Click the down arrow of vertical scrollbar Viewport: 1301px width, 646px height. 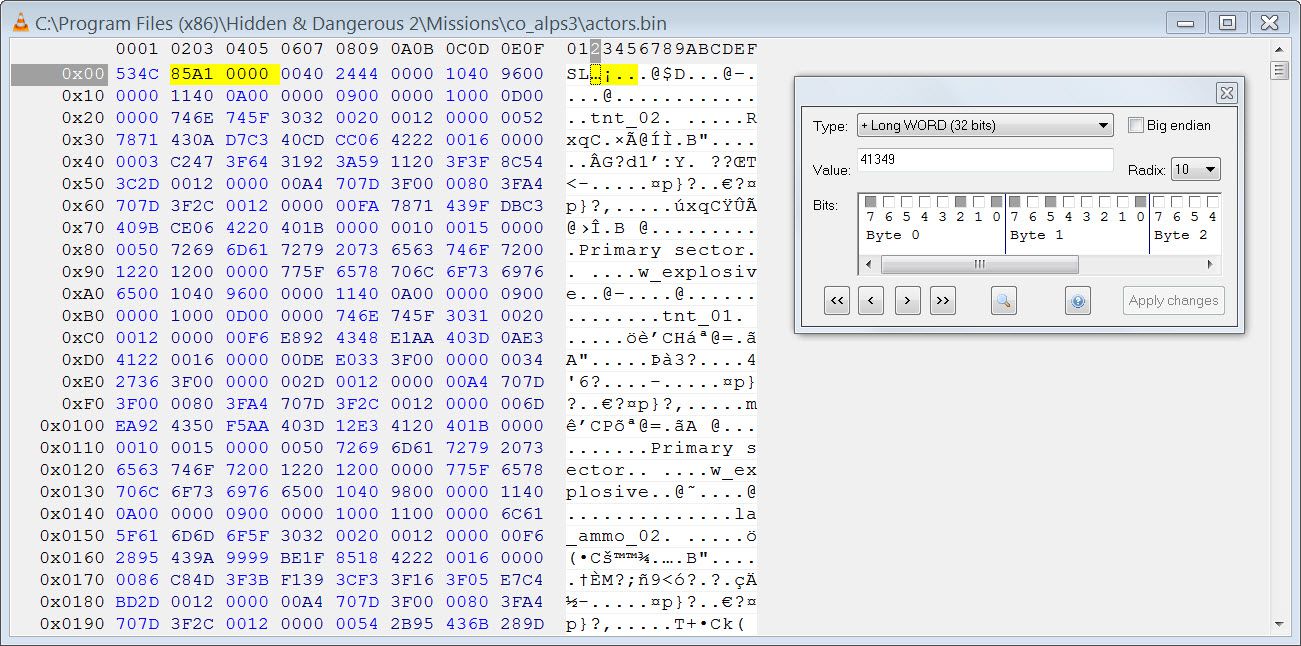[x=1279, y=625]
